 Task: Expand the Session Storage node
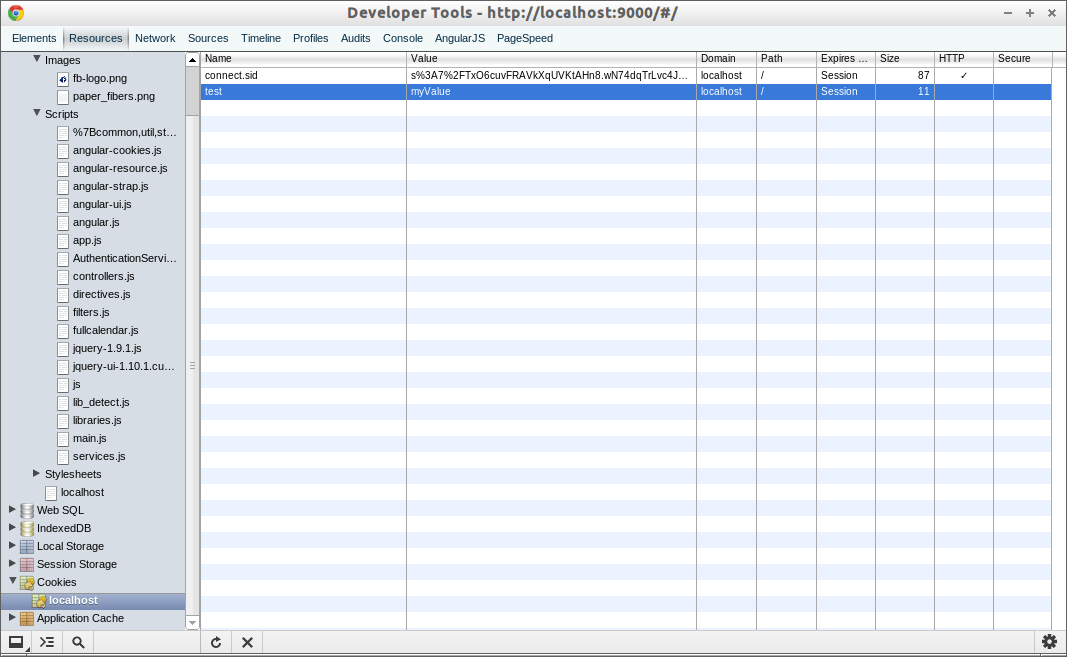tap(12, 563)
